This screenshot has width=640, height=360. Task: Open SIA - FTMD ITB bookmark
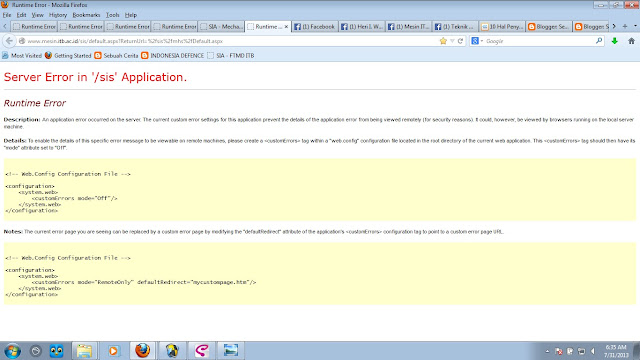coord(231,56)
